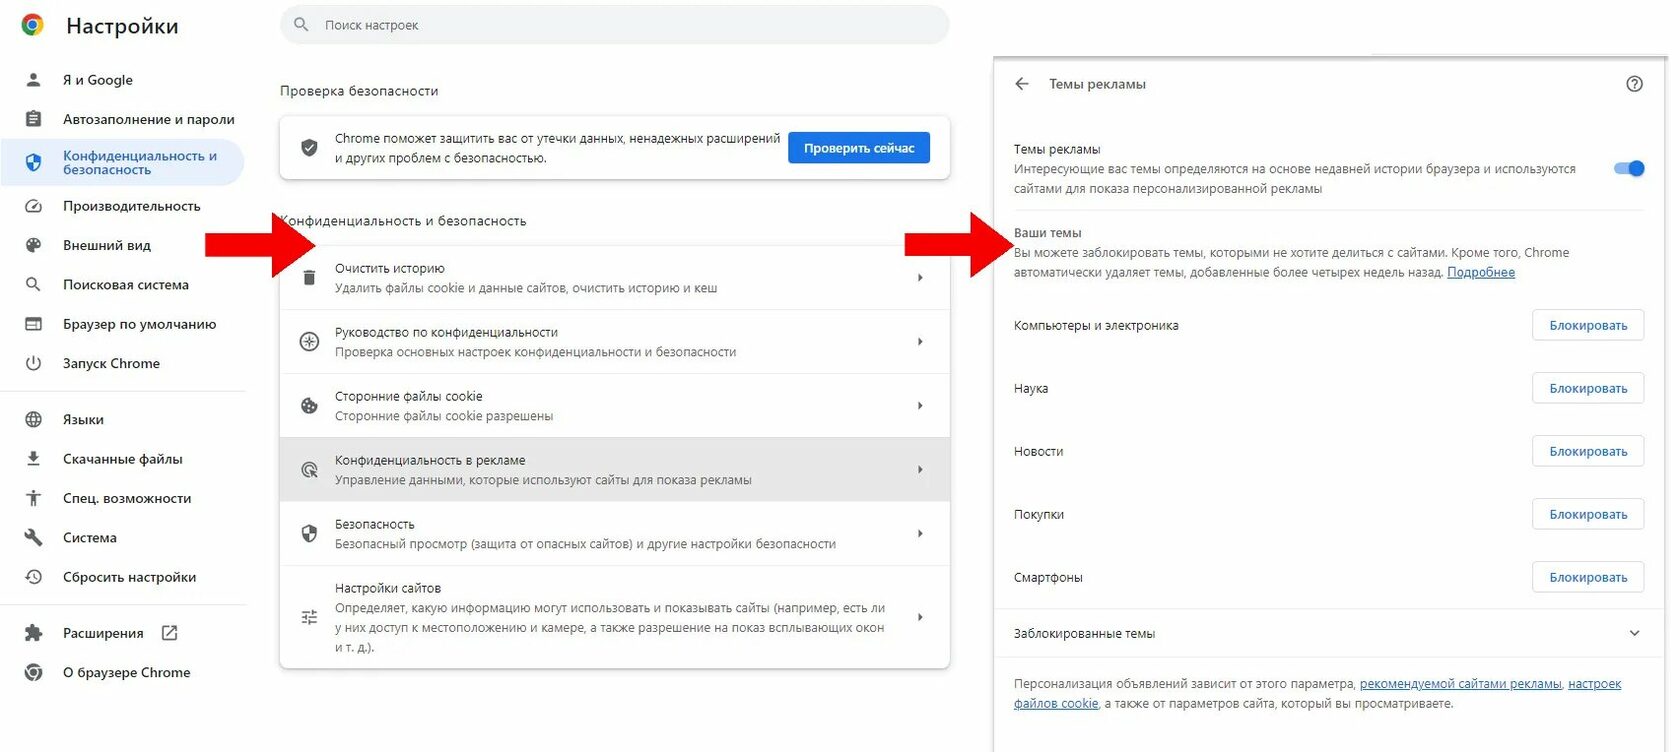Image resolution: width=1680 pixels, height=752 pixels.
Task: Expand the Очистить историю row arrow
Action: click(920, 278)
